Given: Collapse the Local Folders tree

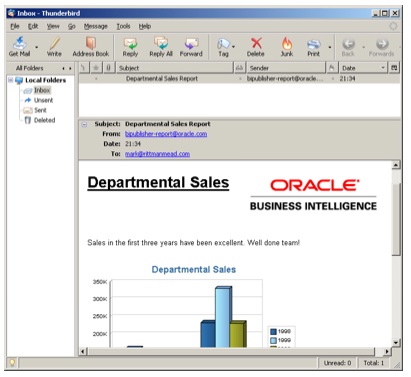Looking at the screenshot, I should tap(11, 80).
